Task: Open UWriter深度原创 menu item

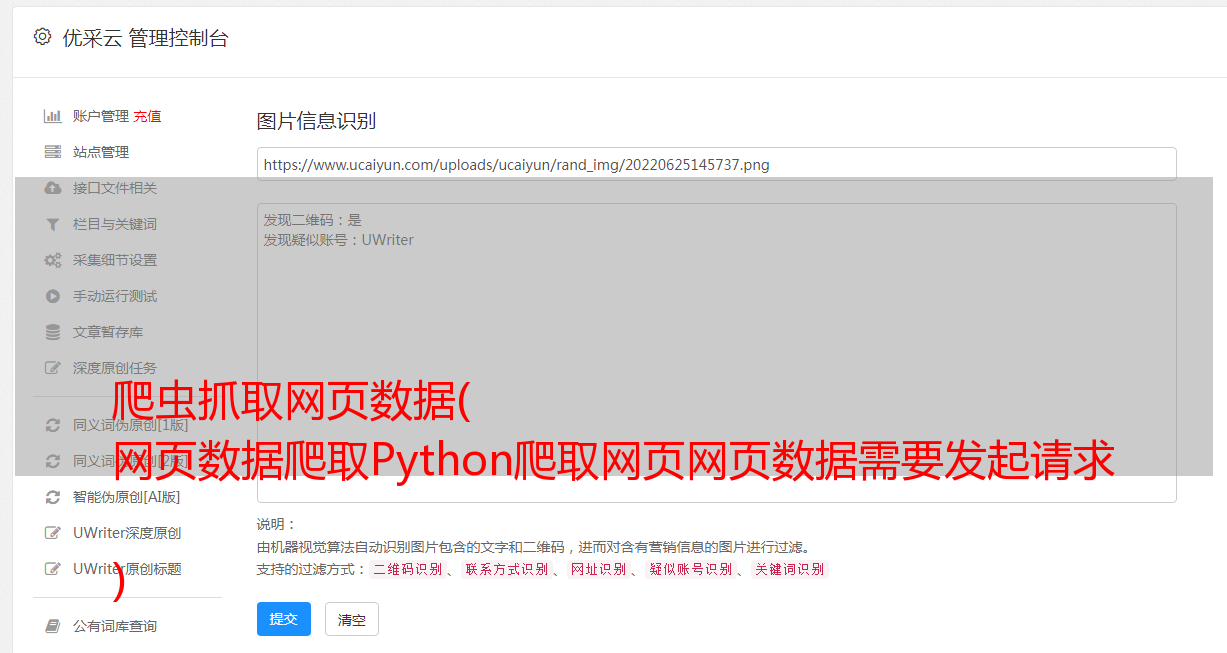Action: pyautogui.click(x=127, y=533)
